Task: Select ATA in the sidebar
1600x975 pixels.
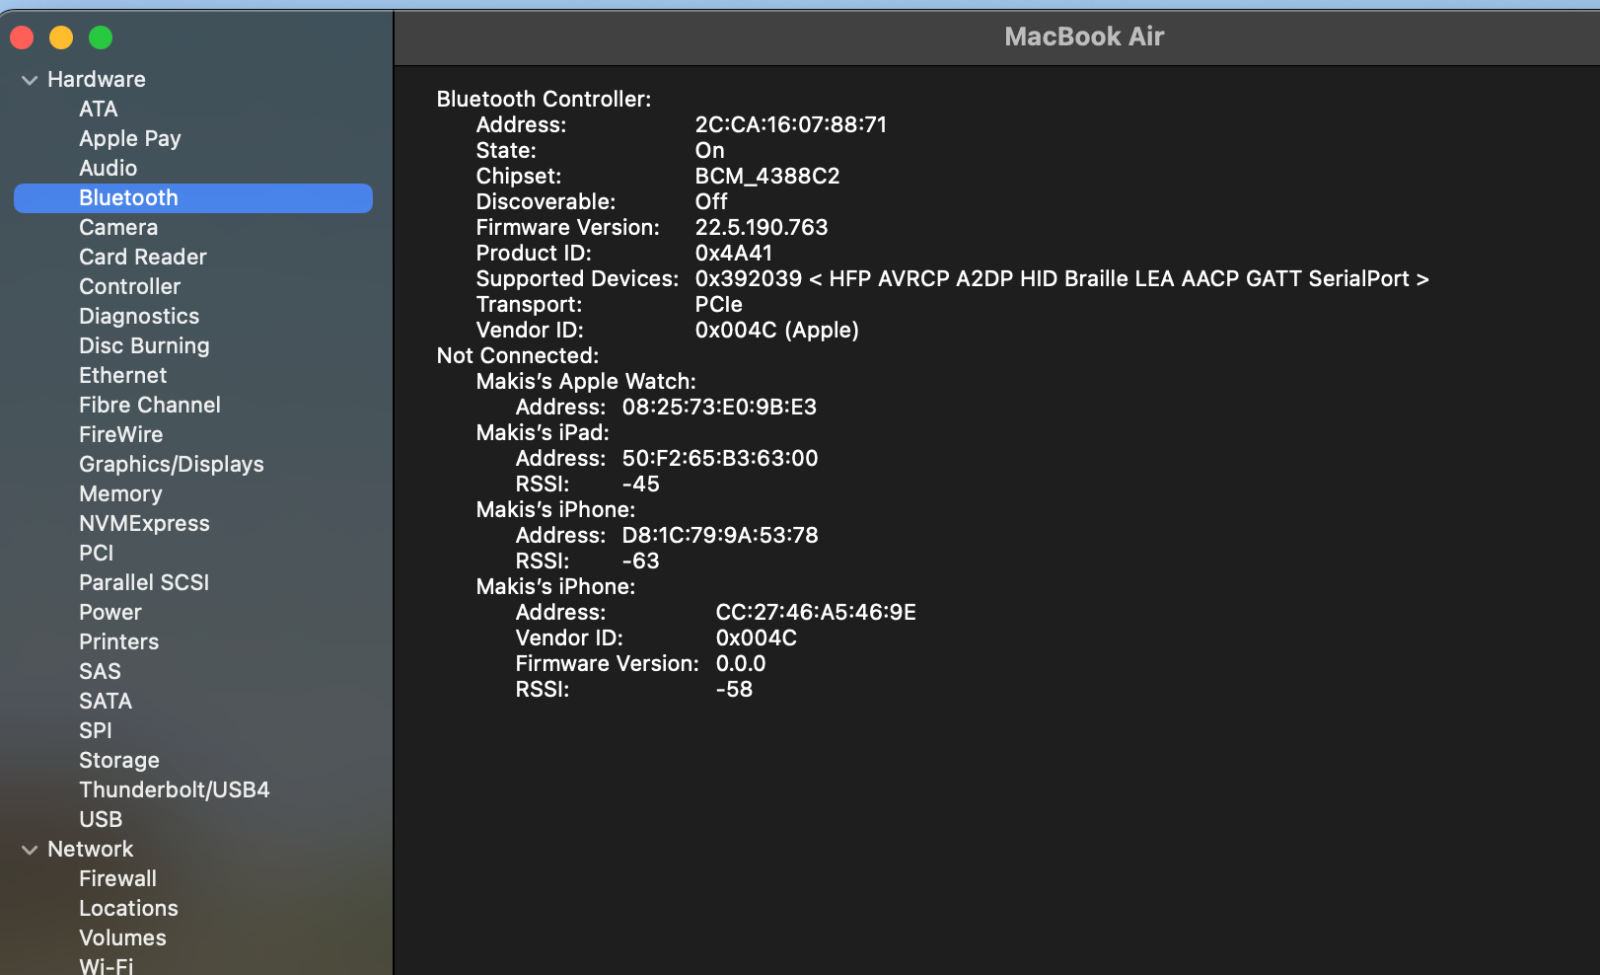Action: click(x=98, y=109)
